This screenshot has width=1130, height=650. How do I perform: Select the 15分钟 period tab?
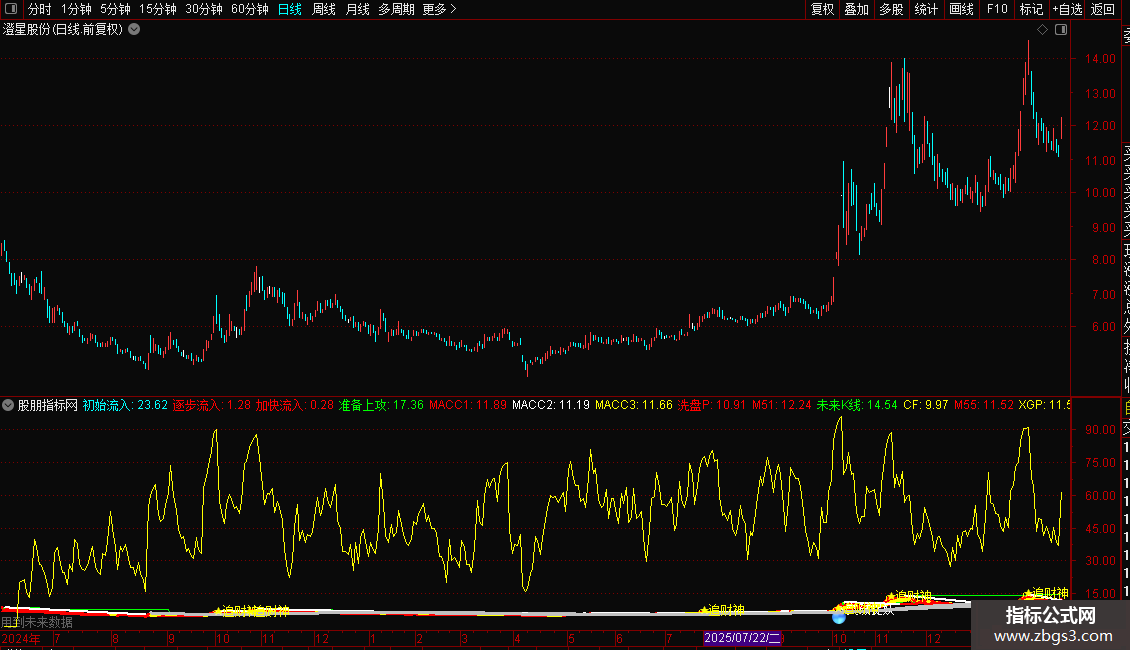tap(158, 9)
